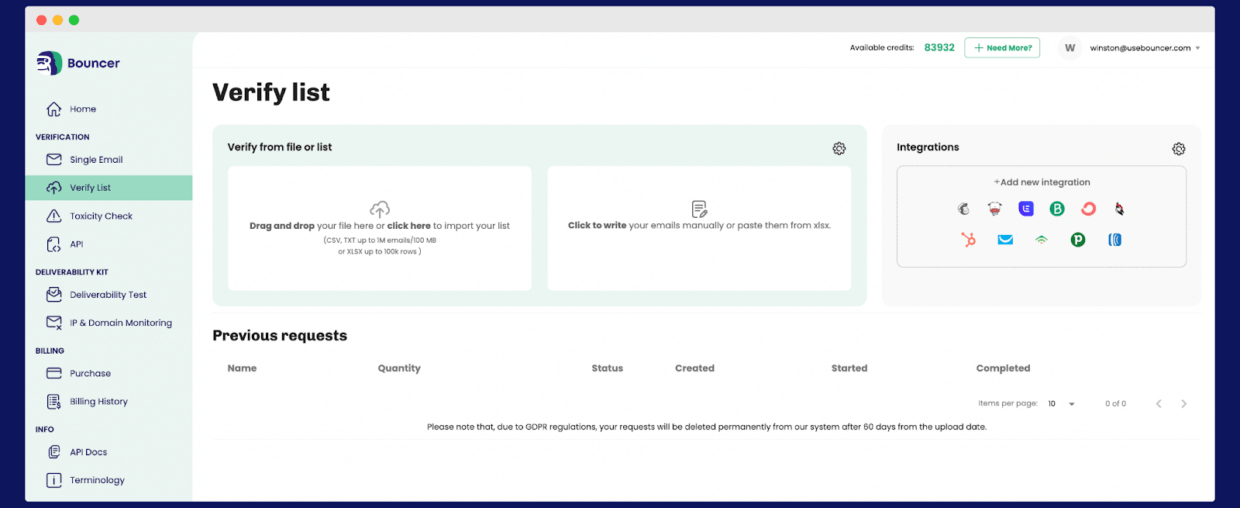Sort by the Status column header
This screenshot has width=1240, height=508.
(x=607, y=369)
